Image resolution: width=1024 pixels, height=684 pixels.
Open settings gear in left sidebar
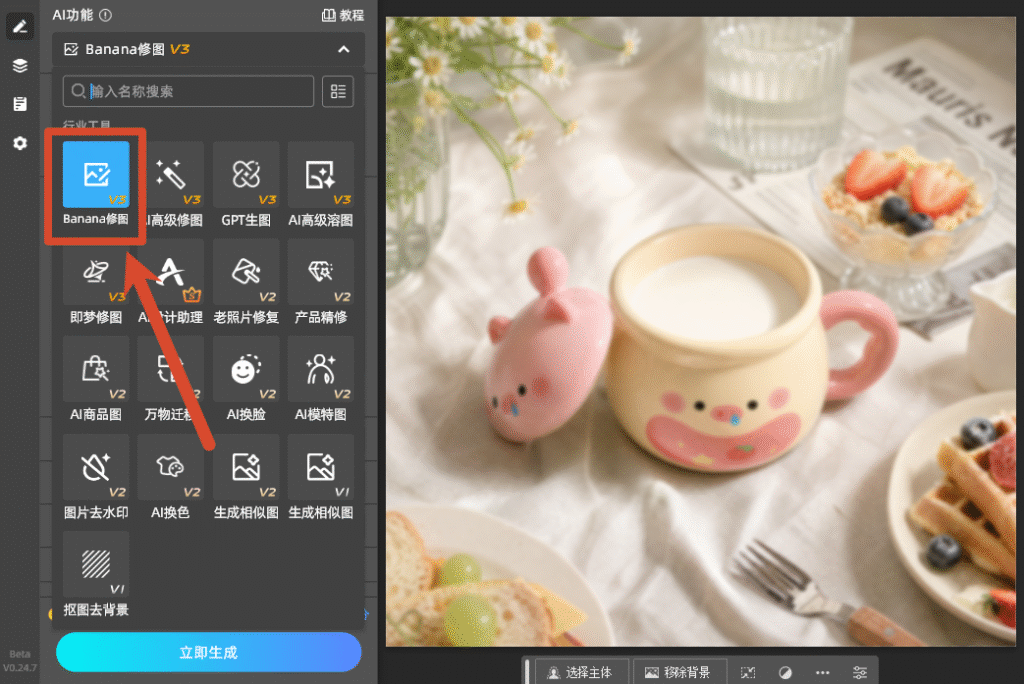[20, 143]
